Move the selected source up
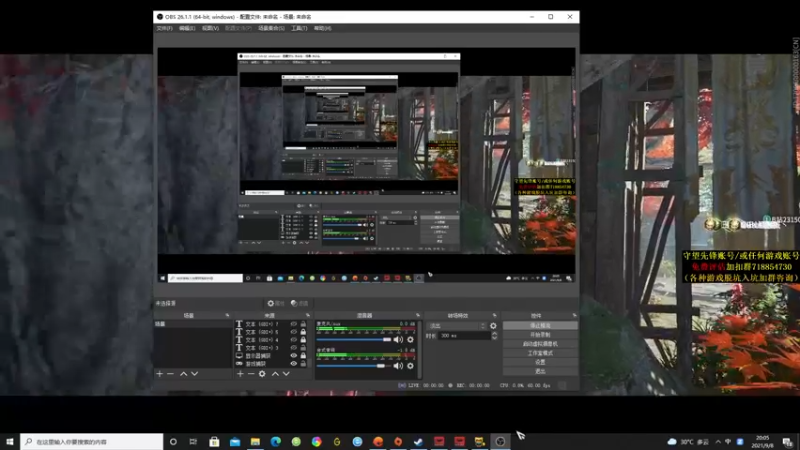The image size is (800, 450). pos(275,374)
